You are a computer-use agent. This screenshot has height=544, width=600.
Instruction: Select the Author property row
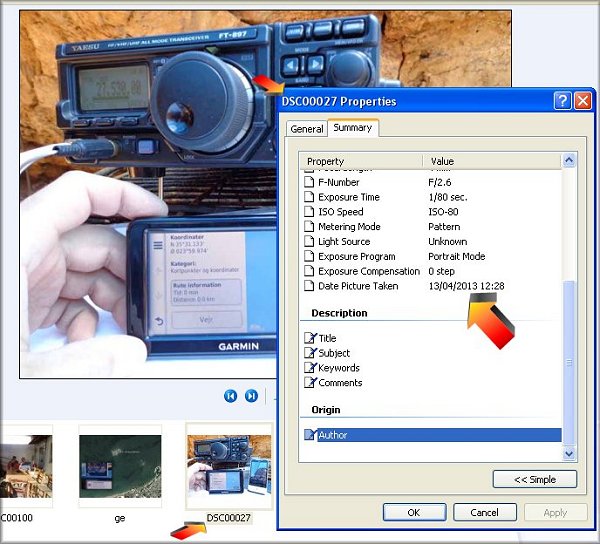(432, 435)
